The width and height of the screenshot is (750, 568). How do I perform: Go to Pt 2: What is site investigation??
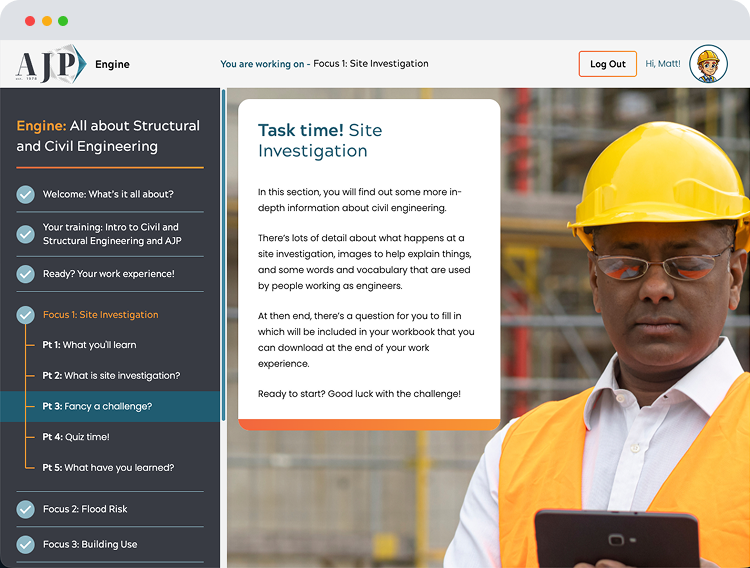pyautogui.click(x=110, y=376)
